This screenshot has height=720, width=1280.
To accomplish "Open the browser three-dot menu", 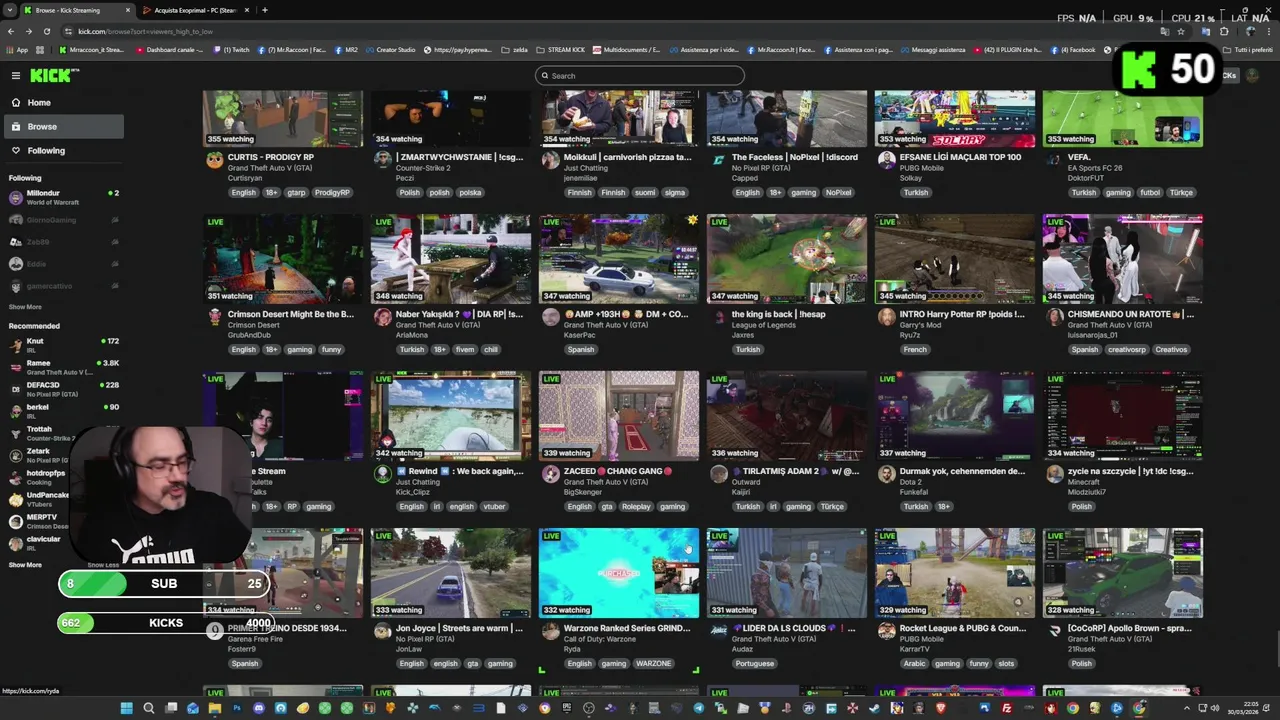I will 1268,31.
